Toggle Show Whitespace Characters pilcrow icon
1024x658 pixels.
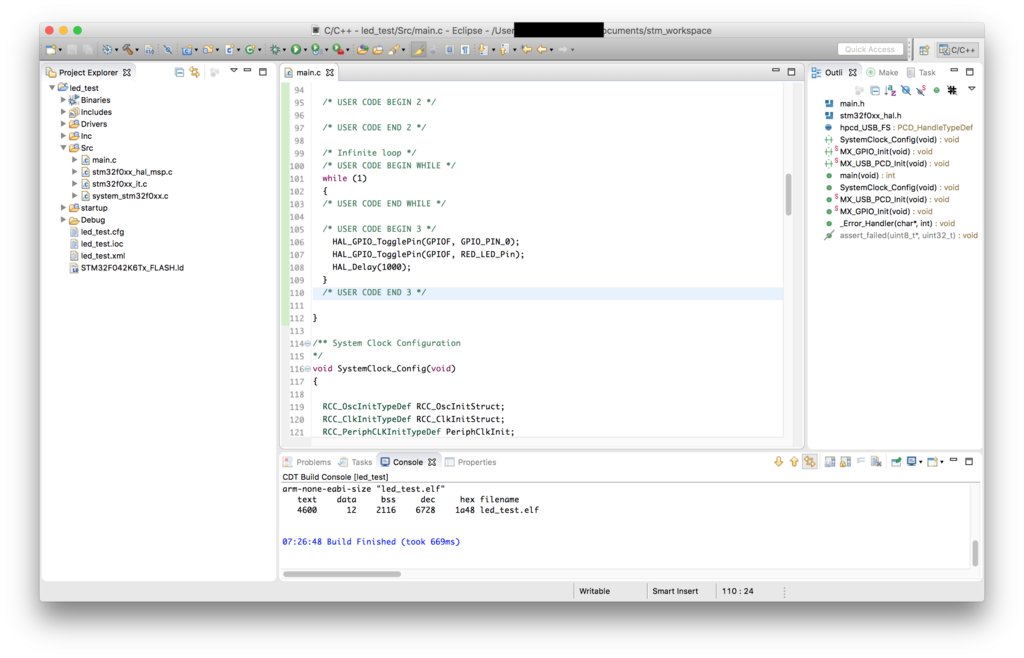pyautogui.click(x=464, y=50)
